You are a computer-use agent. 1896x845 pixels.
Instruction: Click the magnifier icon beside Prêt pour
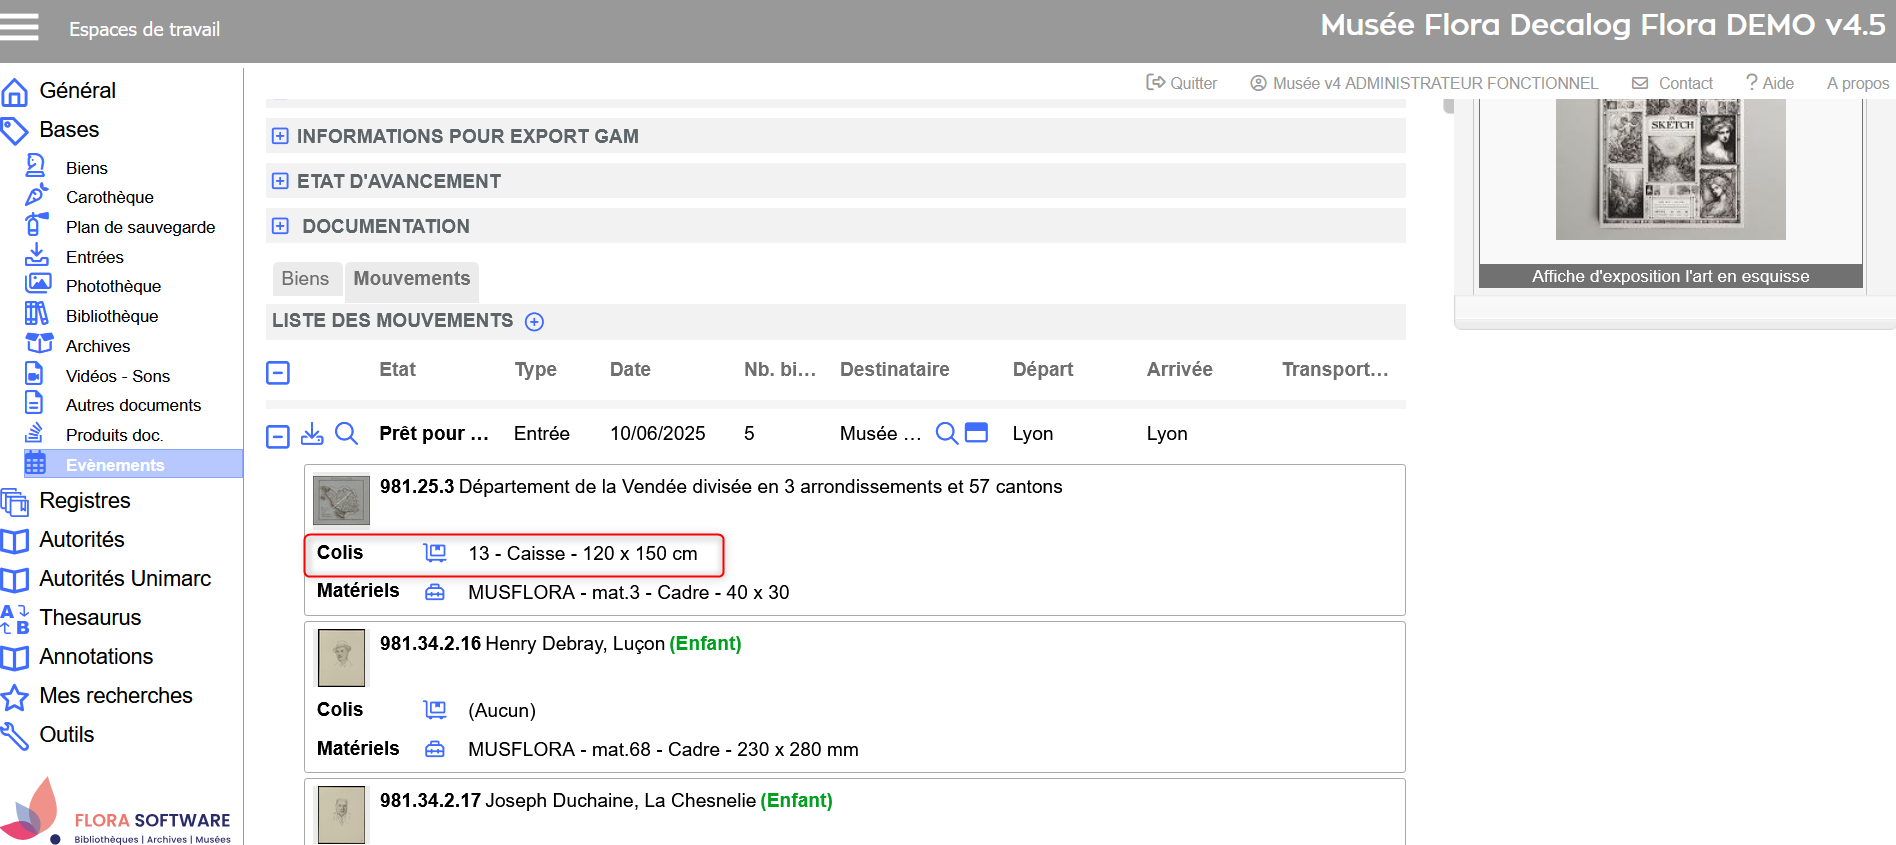[346, 433]
